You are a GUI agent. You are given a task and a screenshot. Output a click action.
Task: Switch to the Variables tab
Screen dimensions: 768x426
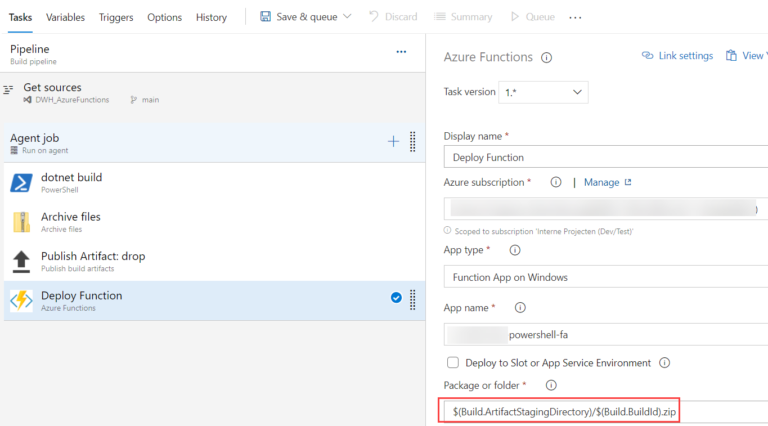click(x=65, y=17)
